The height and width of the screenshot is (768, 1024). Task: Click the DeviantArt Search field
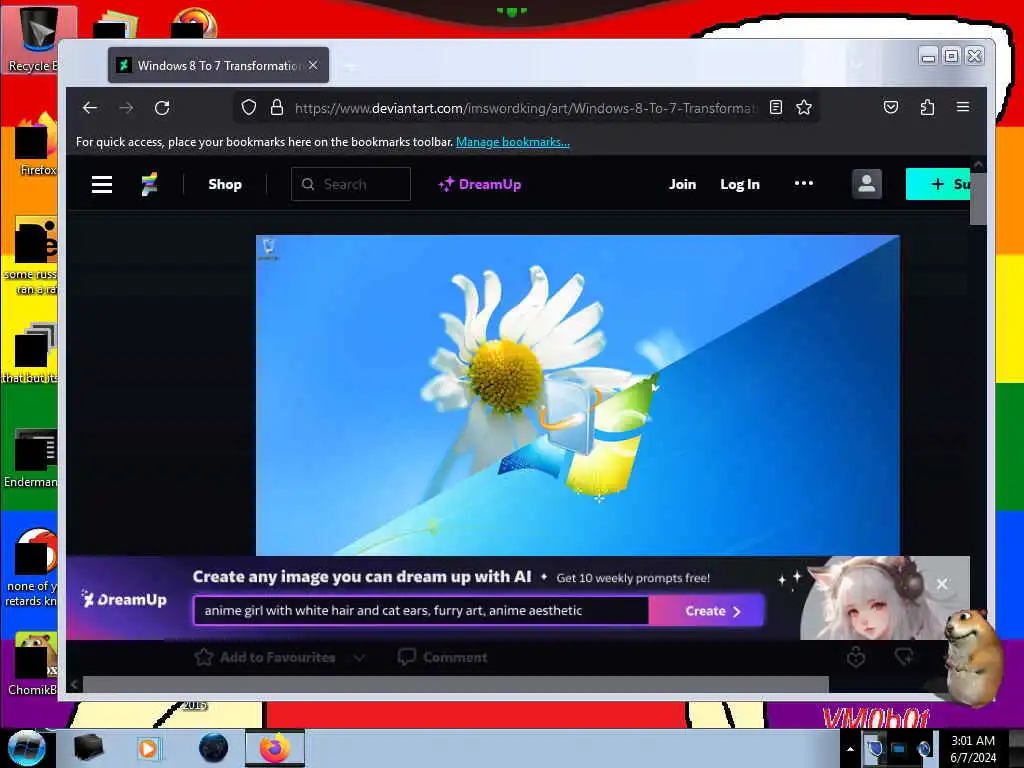pos(351,184)
